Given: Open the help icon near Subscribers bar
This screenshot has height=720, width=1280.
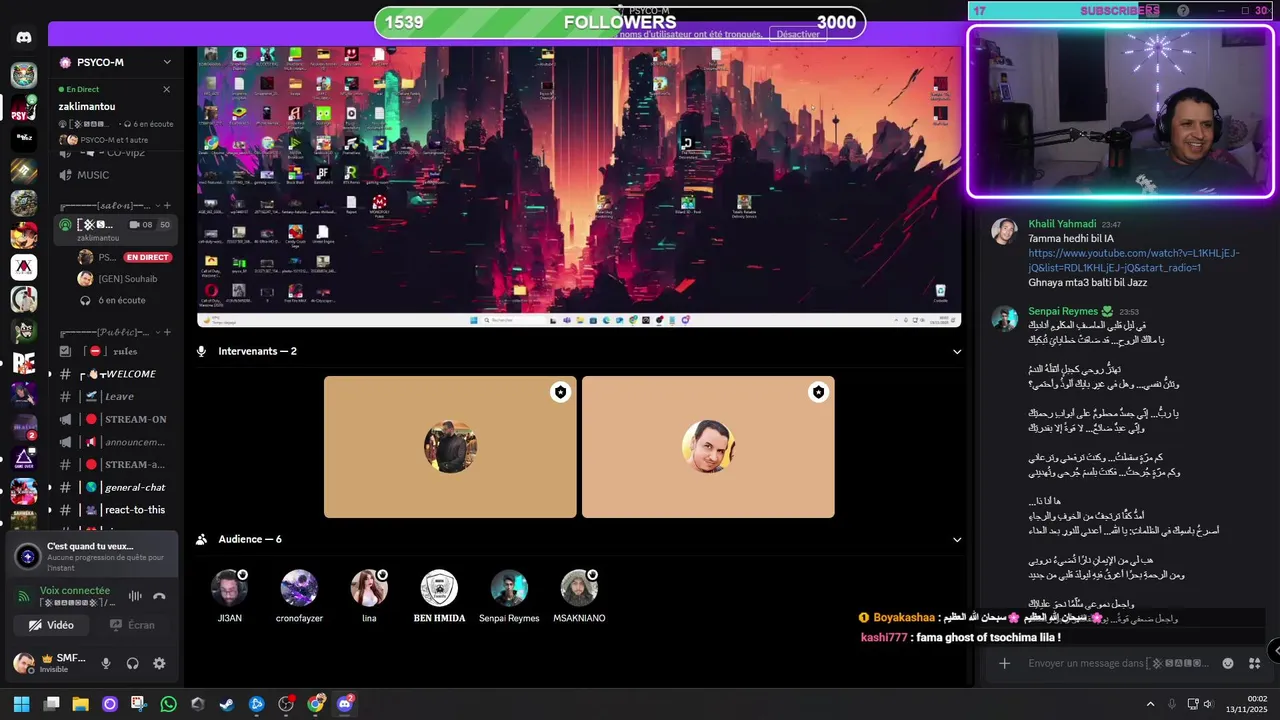Looking at the screenshot, I should coord(1183,10).
